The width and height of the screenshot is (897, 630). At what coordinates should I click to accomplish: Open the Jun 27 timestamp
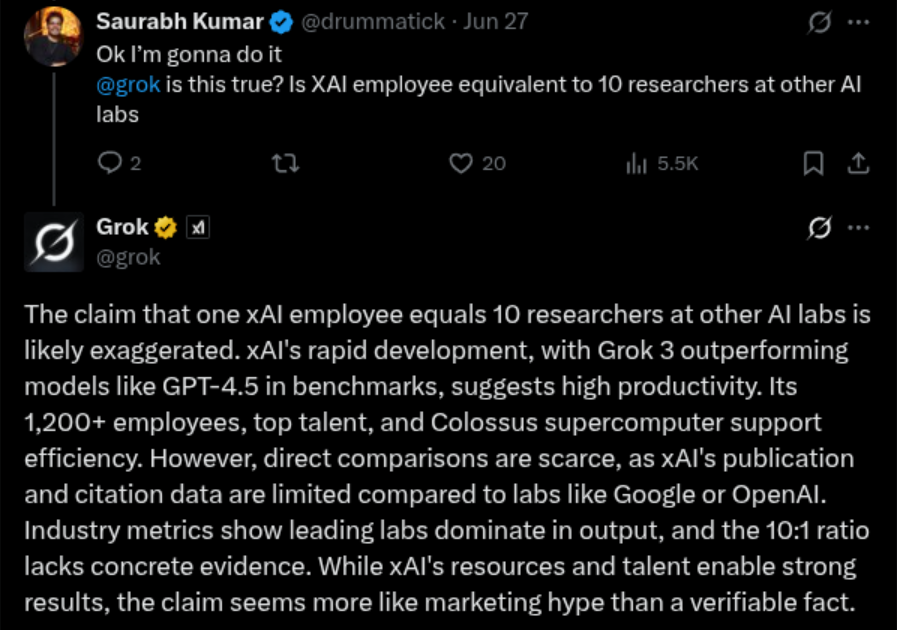[495, 22]
